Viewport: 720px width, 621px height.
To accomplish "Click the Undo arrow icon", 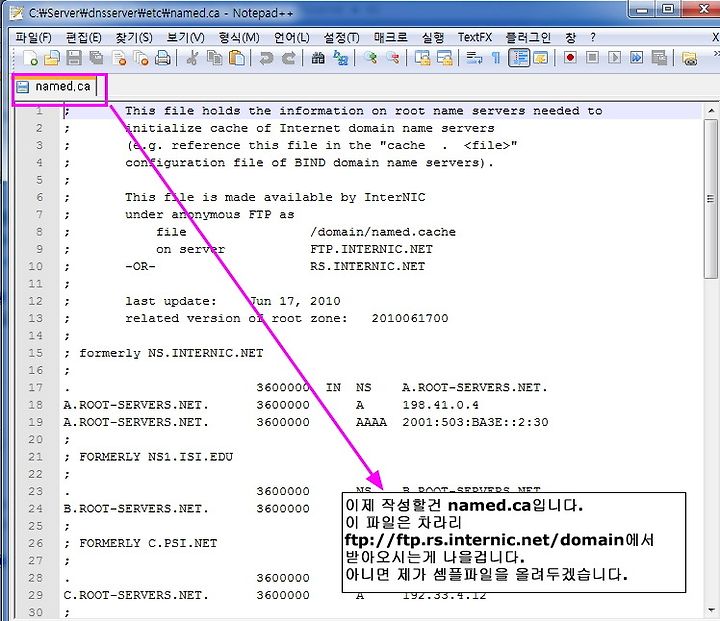I will coord(266,58).
